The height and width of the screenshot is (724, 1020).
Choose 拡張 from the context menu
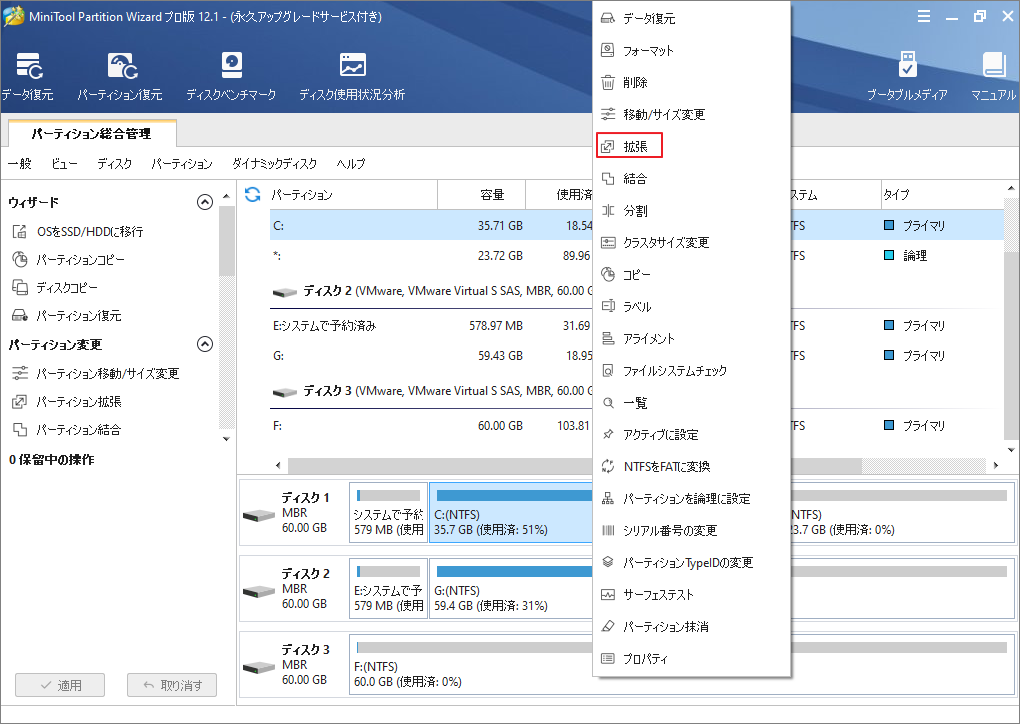[635, 146]
